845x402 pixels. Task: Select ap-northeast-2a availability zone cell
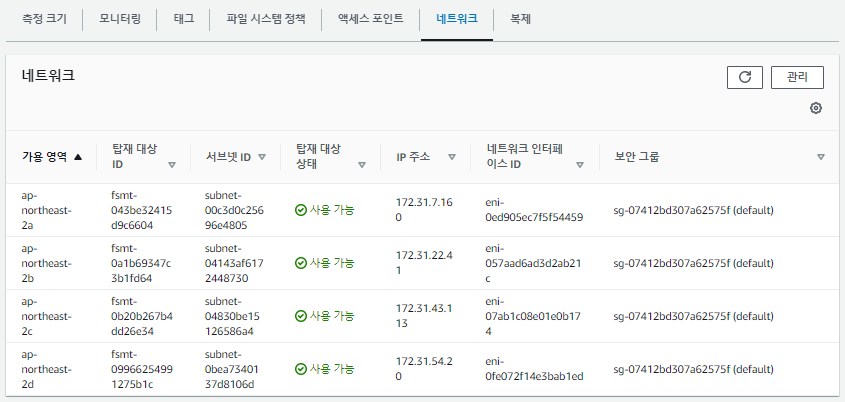tap(46, 210)
